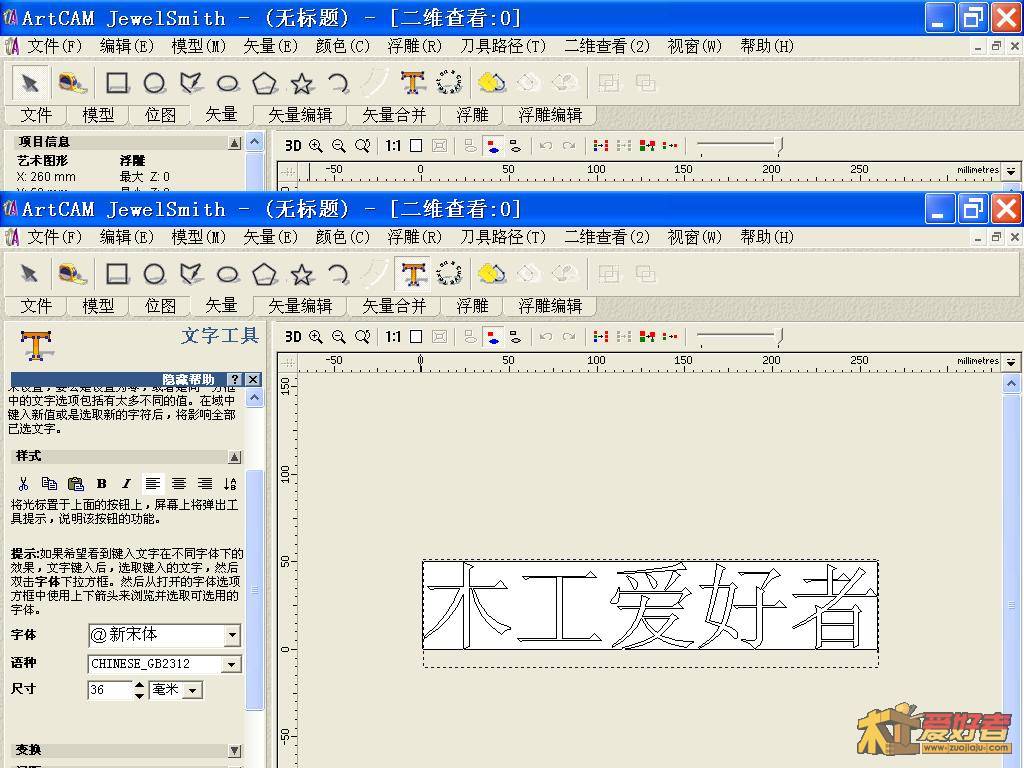Select the arrow tool in lower window
1024x768 pixels.
click(x=29, y=274)
